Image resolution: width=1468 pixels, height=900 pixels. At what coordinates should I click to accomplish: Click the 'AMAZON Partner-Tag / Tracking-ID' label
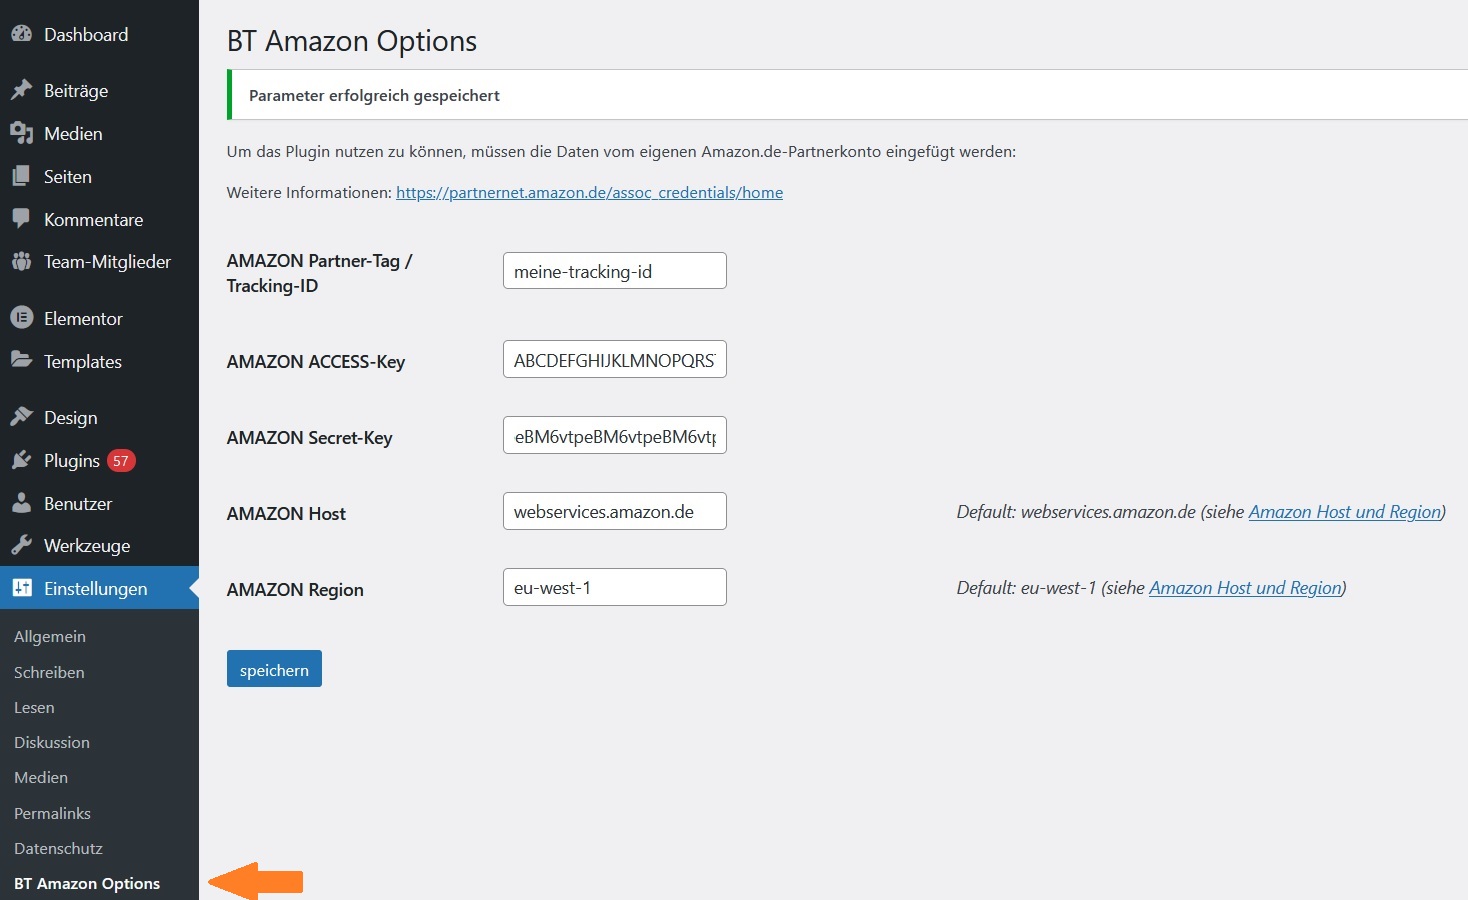[319, 273]
